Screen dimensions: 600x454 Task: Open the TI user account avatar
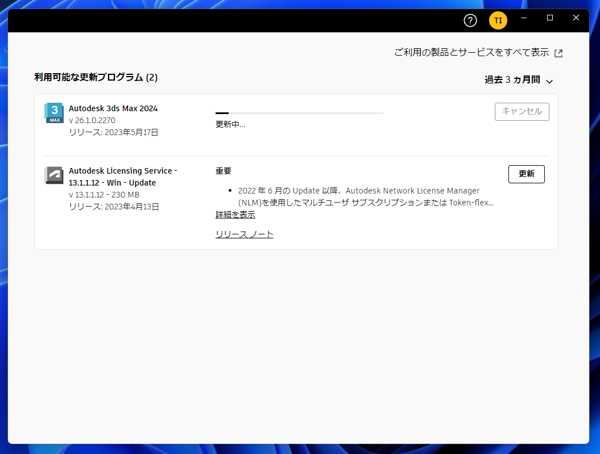498,20
